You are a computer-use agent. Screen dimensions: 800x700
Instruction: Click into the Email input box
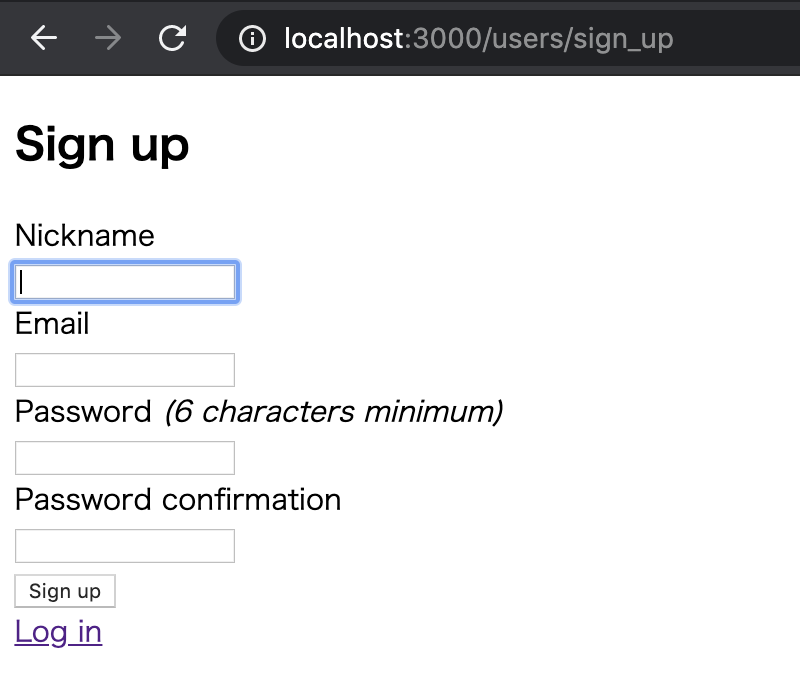[125, 370]
